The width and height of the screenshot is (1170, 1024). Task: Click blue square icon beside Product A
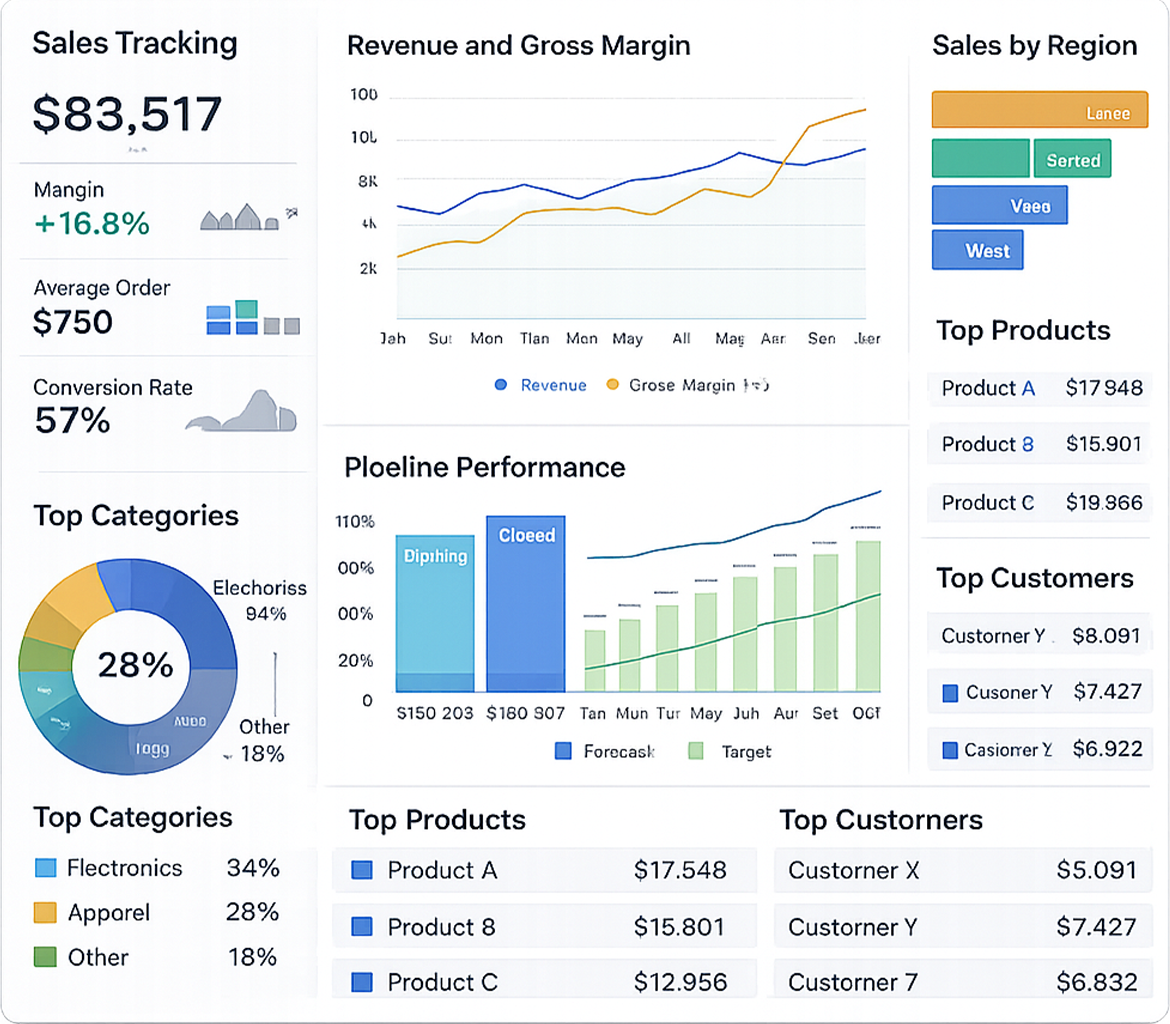(362, 871)
